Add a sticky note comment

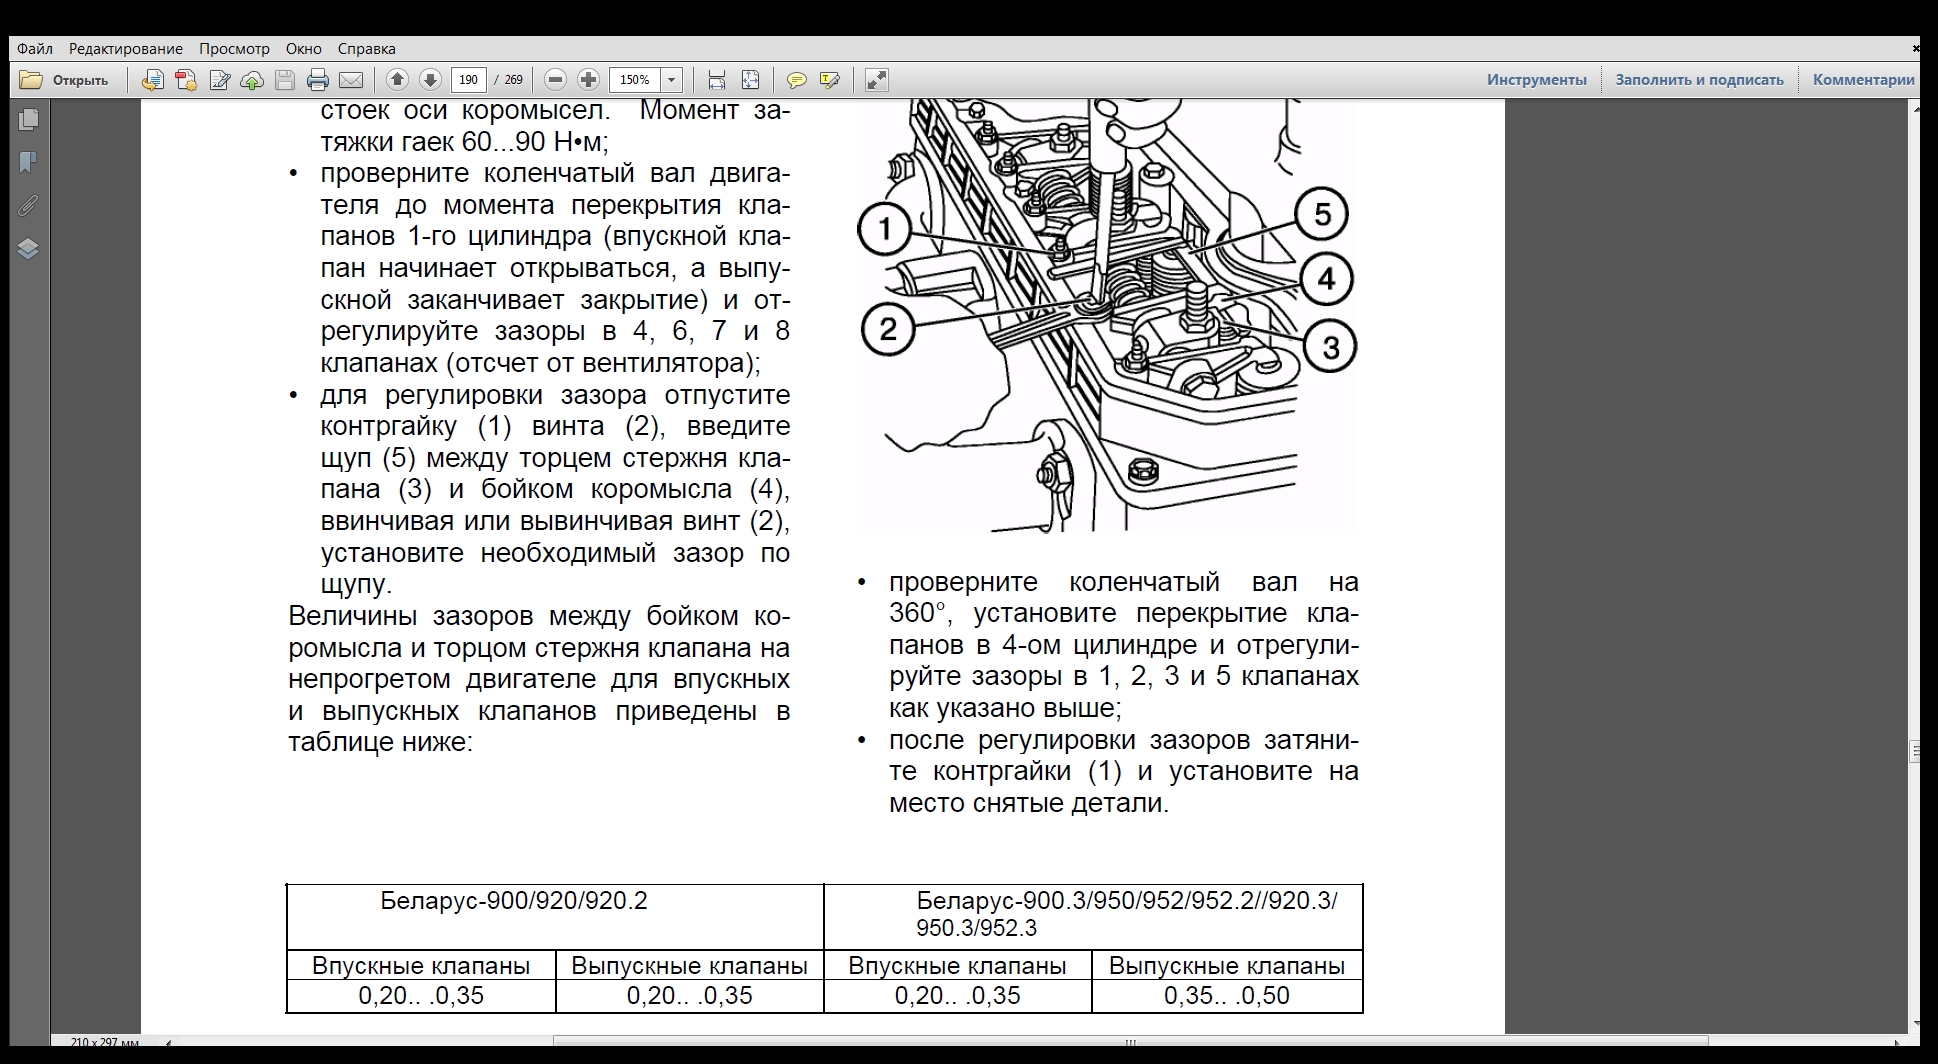796,81
